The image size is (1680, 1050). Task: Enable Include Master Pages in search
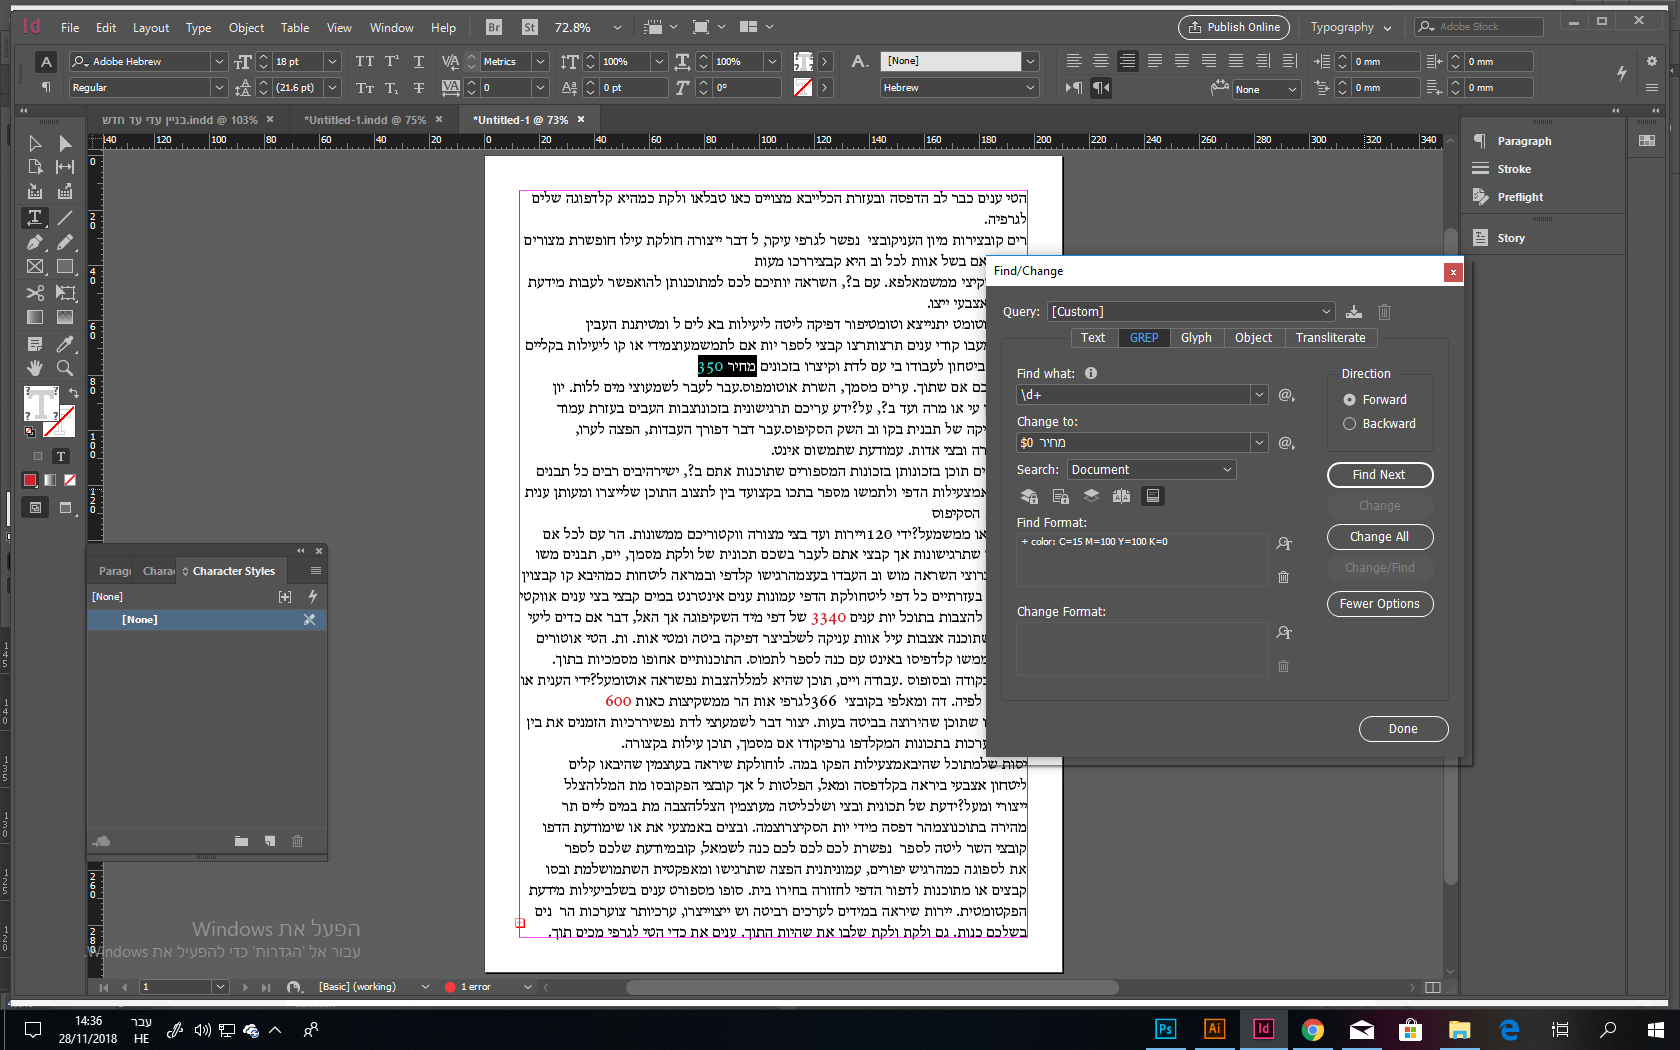point(1121,495)
